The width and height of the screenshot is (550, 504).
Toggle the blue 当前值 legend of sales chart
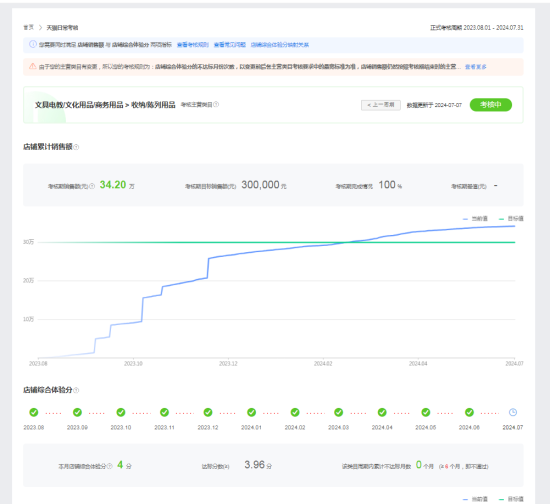[x=475, y=219]
